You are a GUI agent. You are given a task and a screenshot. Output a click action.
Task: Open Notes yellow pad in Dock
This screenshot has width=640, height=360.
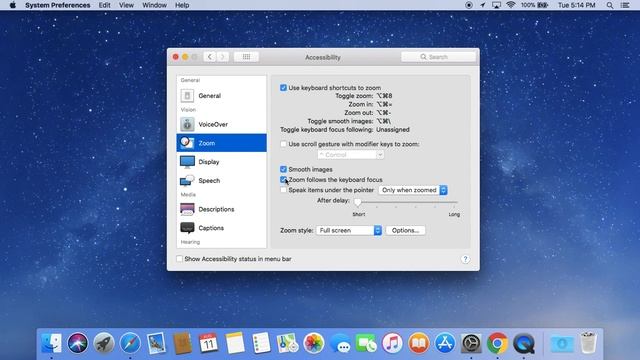coord(235,343)
